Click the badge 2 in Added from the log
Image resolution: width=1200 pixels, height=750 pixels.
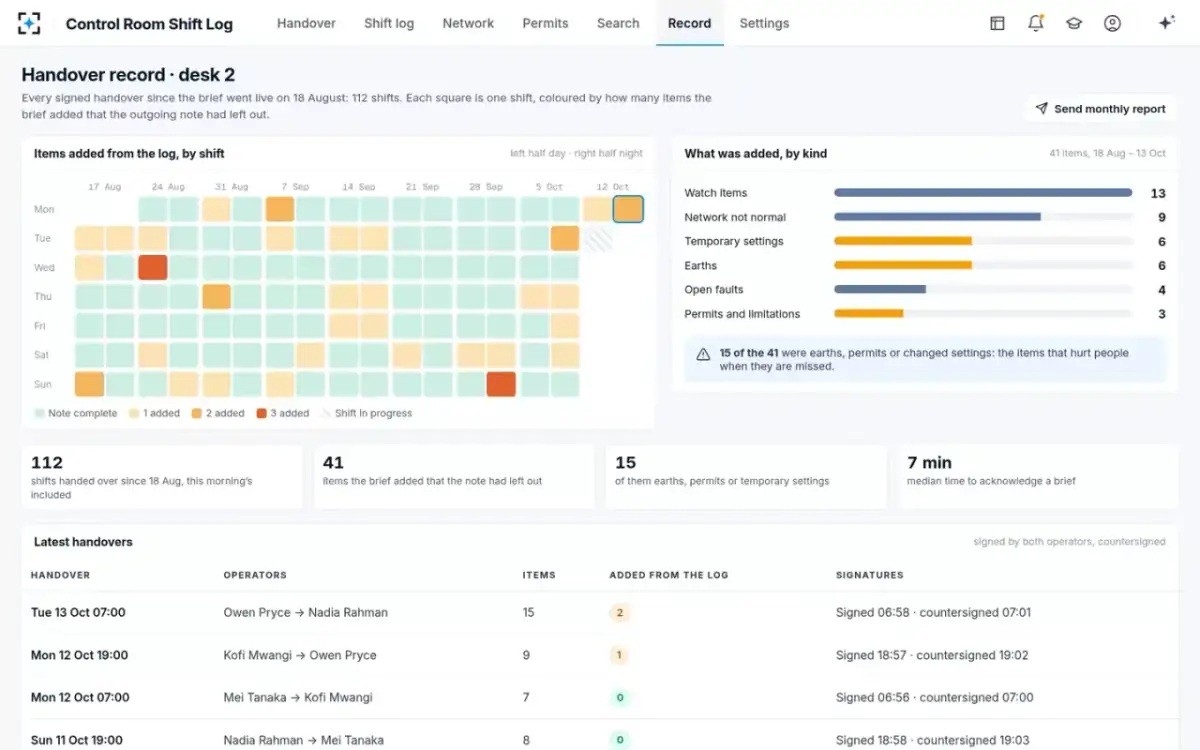620,613
